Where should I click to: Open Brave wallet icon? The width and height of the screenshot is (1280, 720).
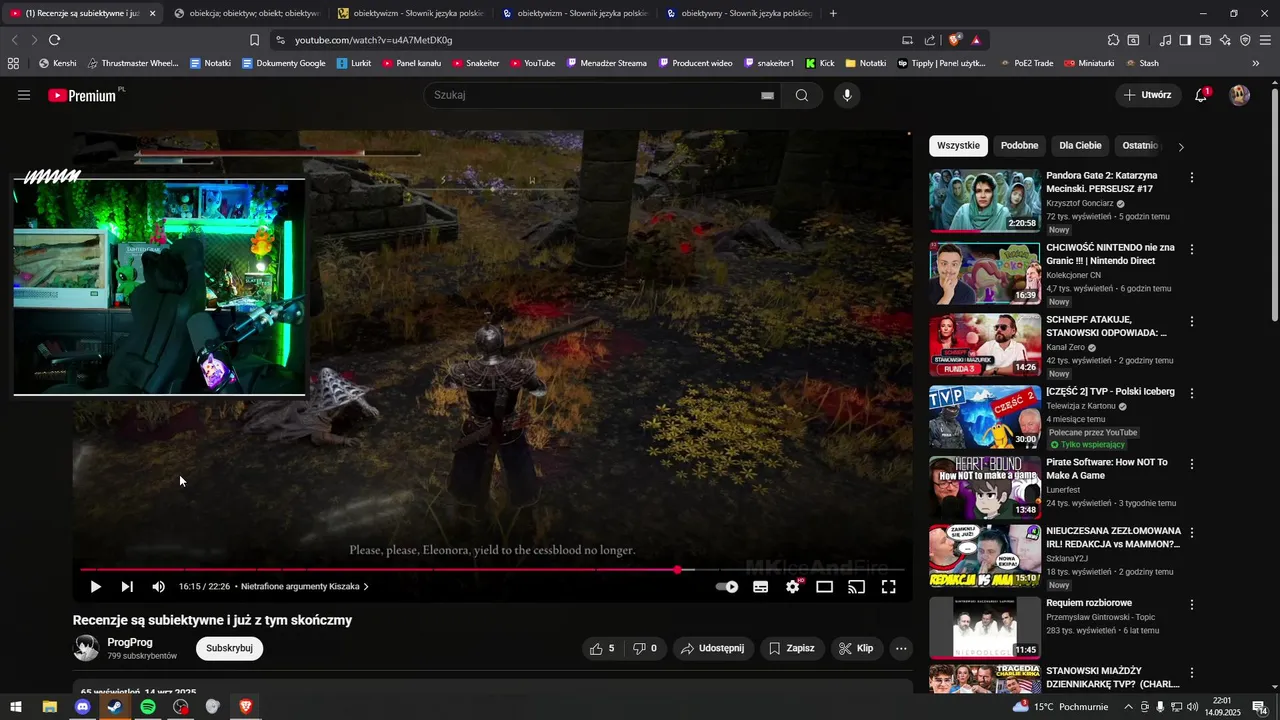pyautogui.click(x=1205, y=40)
